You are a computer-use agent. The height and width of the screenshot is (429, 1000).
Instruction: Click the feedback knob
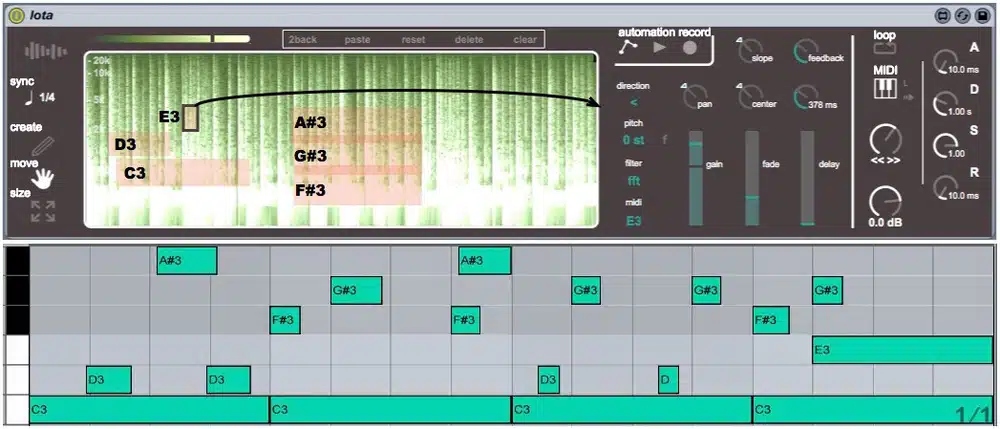point(806,51)
